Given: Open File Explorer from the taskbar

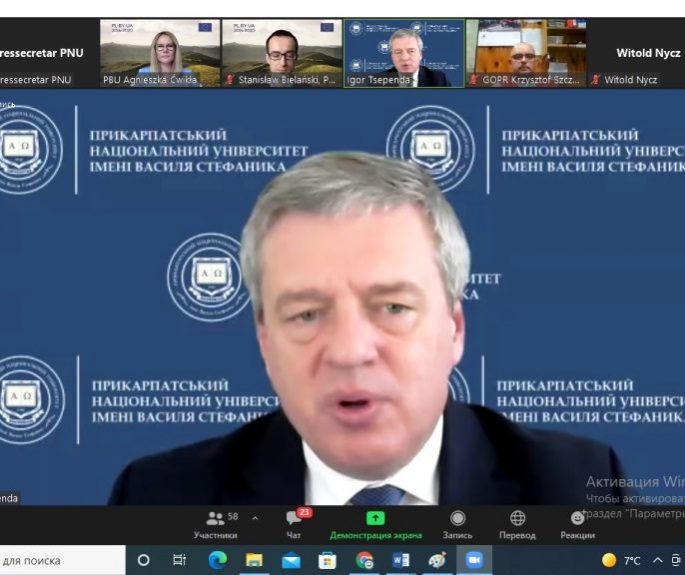Looking at the screenshot, I should click(x=254, y=560).
